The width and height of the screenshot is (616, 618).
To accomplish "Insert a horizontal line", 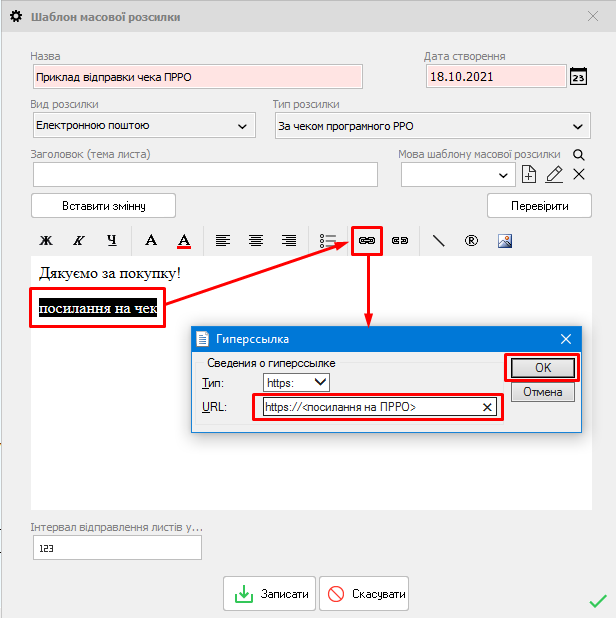I will tap(438, 240).
